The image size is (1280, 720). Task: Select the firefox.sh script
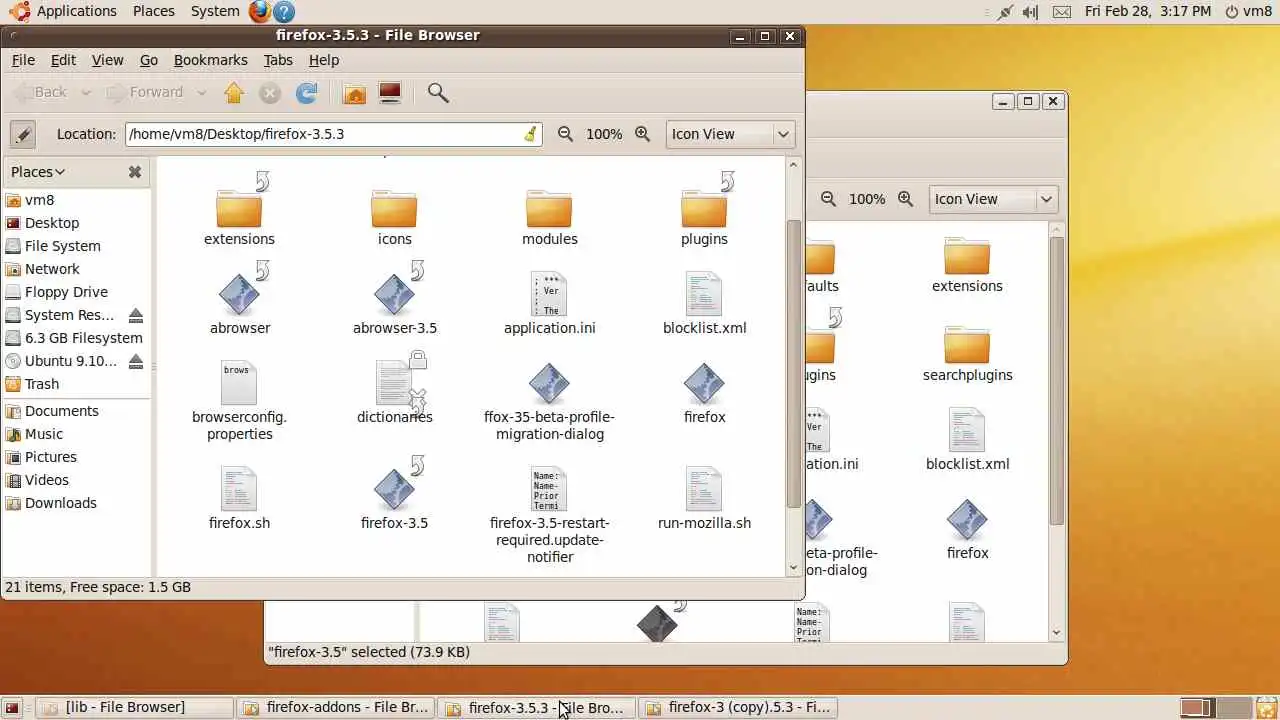(x=239, y=489)
